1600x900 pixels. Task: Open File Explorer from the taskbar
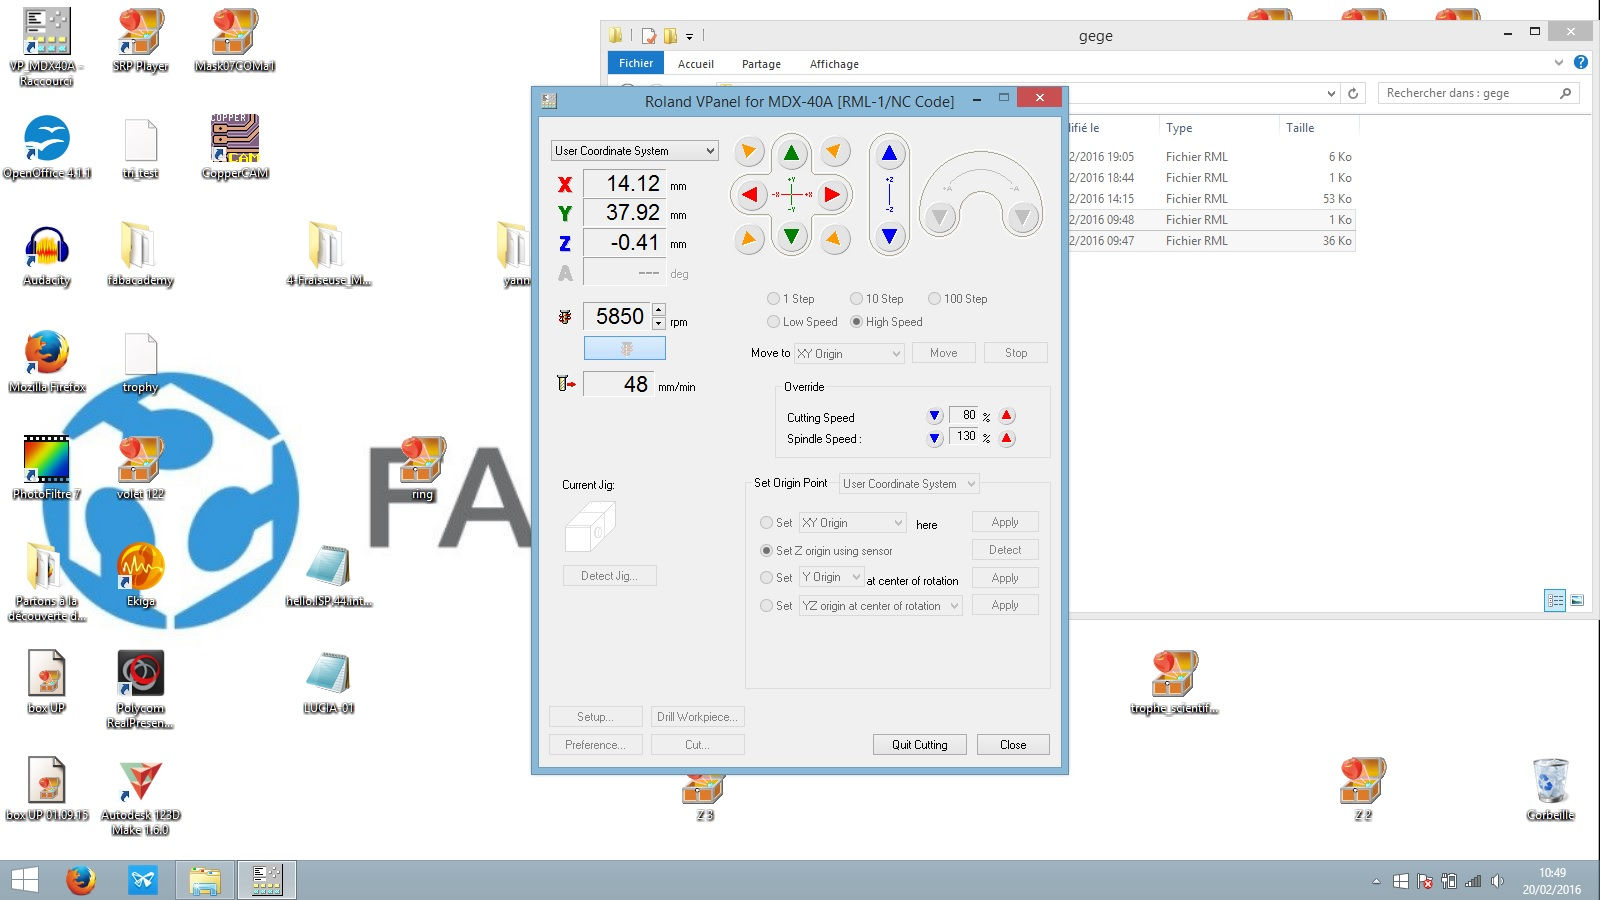pyautogui.click(x=205, y=880)
